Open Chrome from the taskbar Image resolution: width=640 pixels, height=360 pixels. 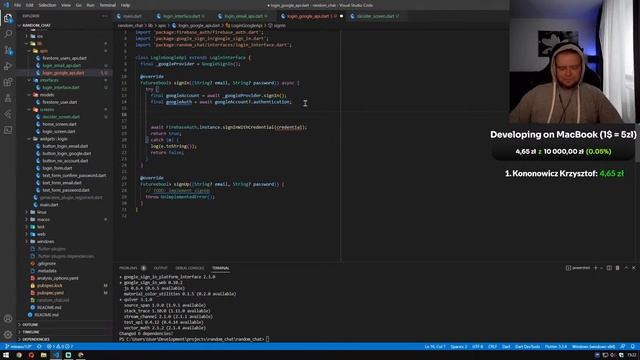pos(19,355)
